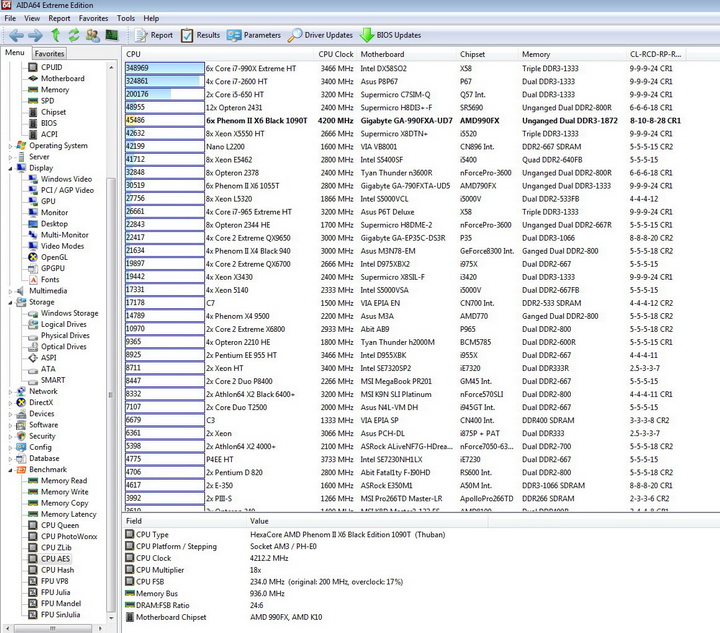Select GPU under Display
The height and width of the screenshot is (633, 720).
point(48,201)
